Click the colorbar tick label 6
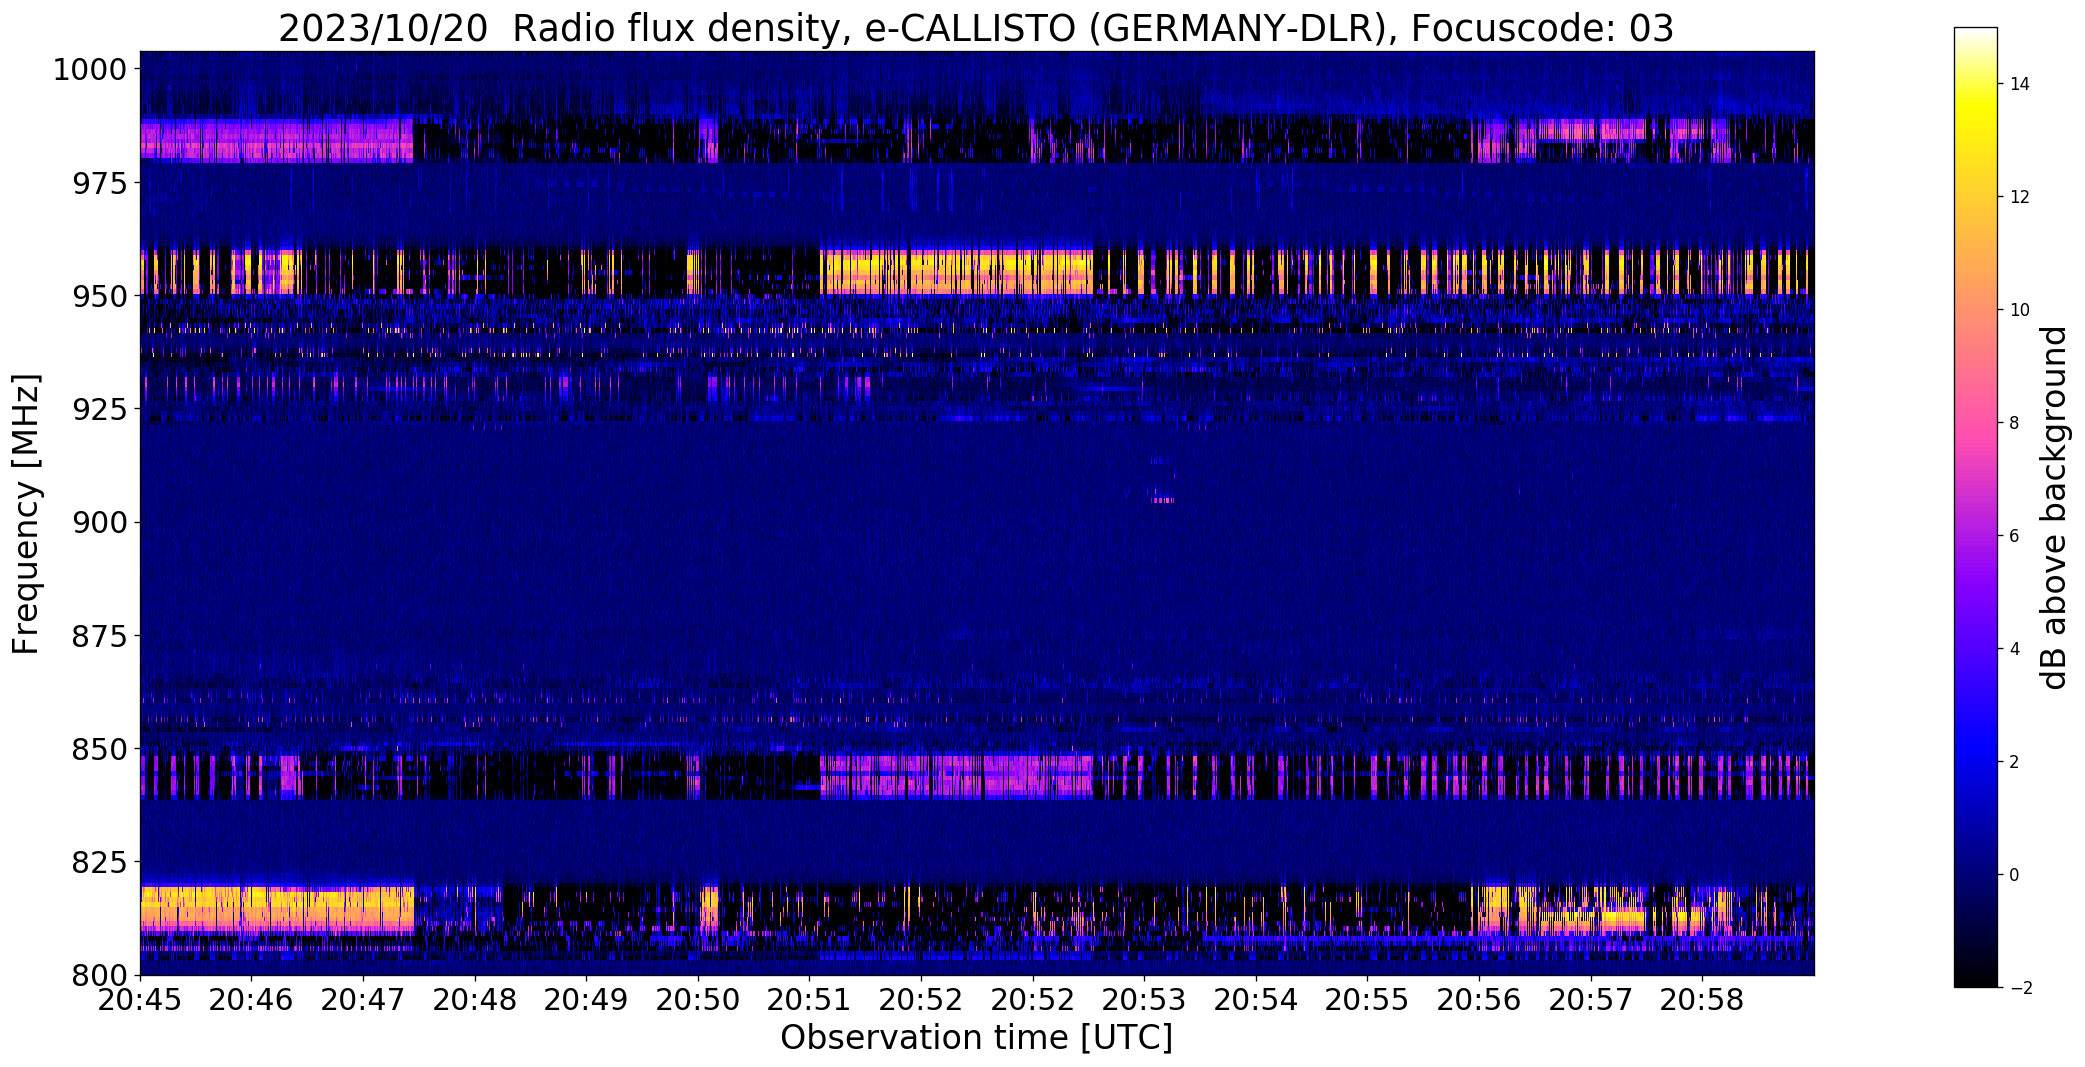The height and width of the screenshot is (1067, 2085). [2015, 536]
